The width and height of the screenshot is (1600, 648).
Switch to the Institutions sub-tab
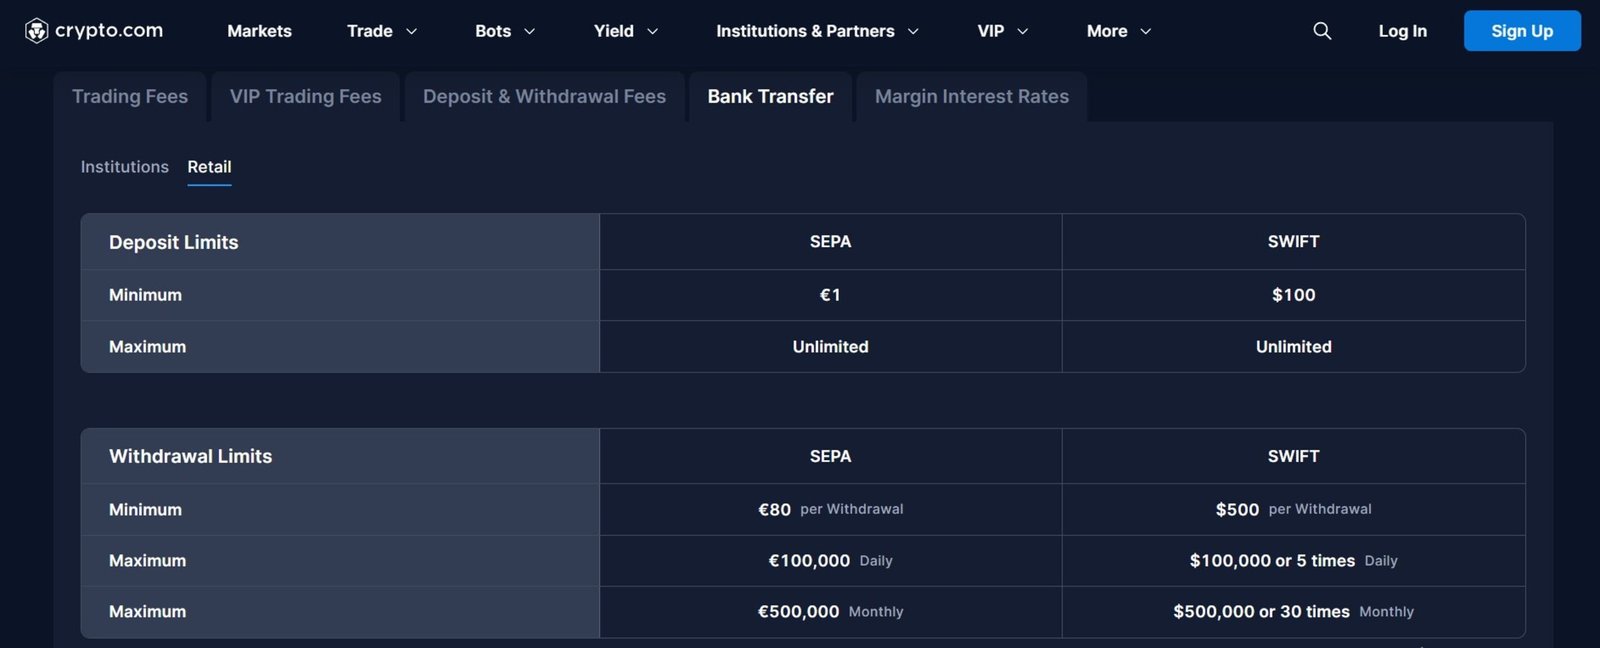pos(124,167)
